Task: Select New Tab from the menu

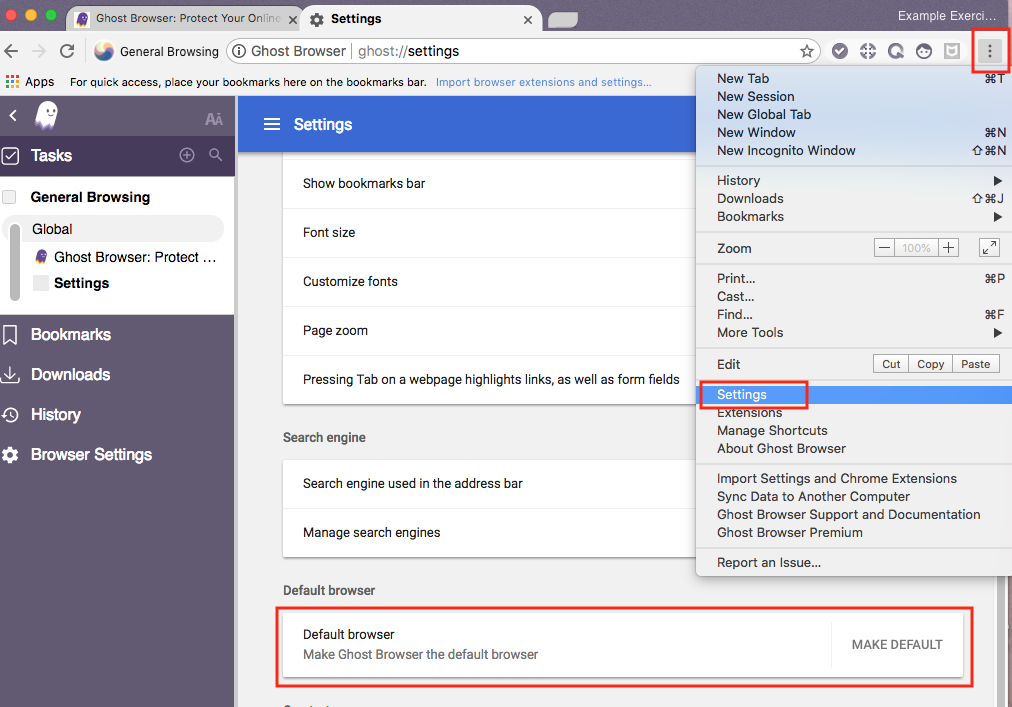Action: coord(854,79)
